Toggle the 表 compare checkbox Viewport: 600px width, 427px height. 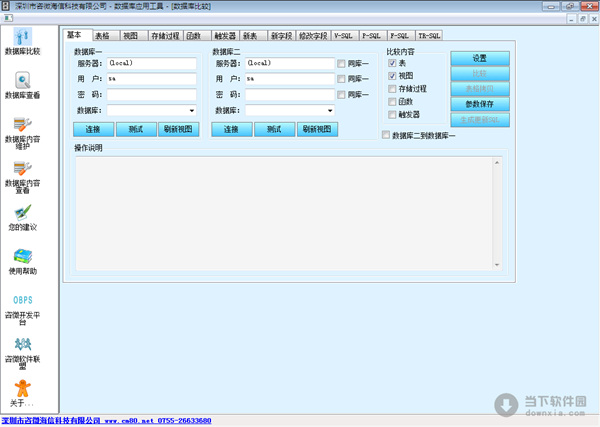392,63
